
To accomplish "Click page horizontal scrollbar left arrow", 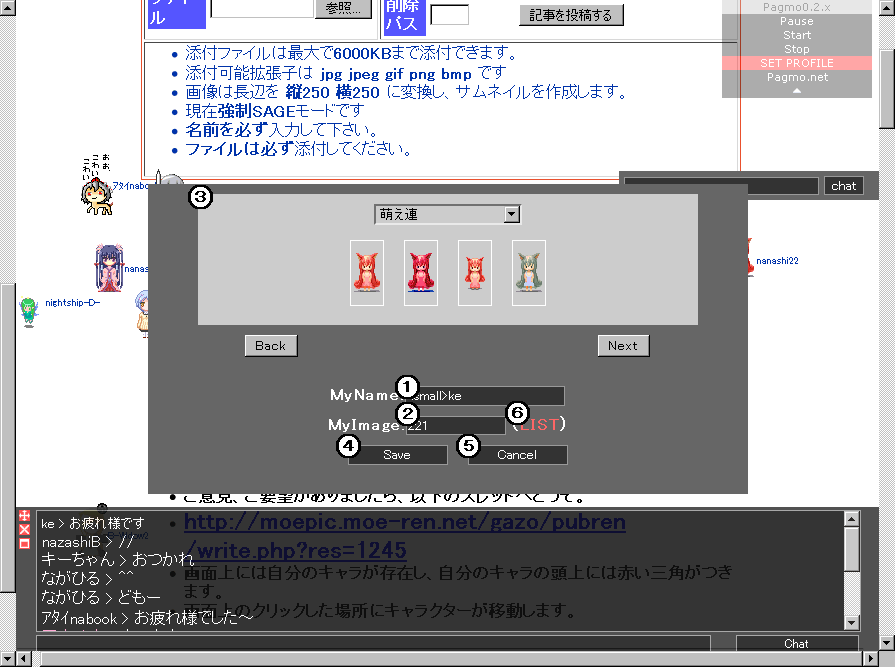I will tap(23, 658).
